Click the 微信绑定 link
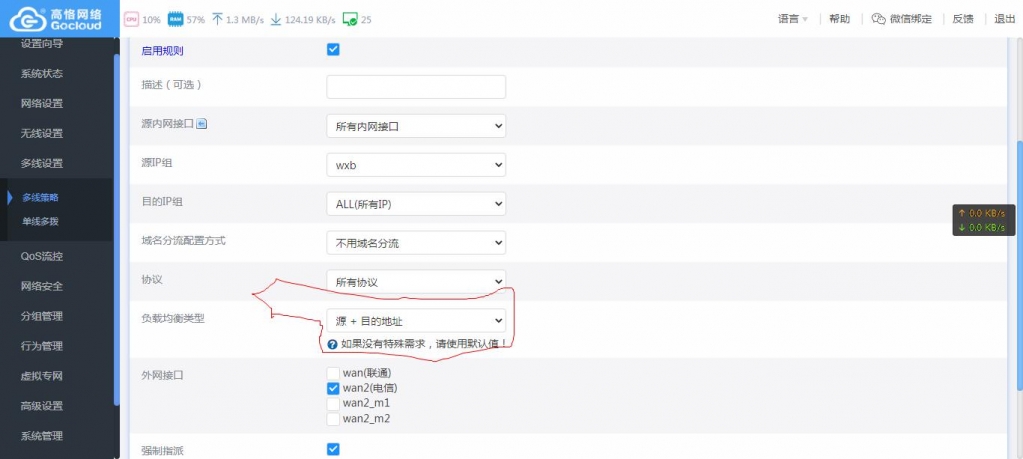 911,19
